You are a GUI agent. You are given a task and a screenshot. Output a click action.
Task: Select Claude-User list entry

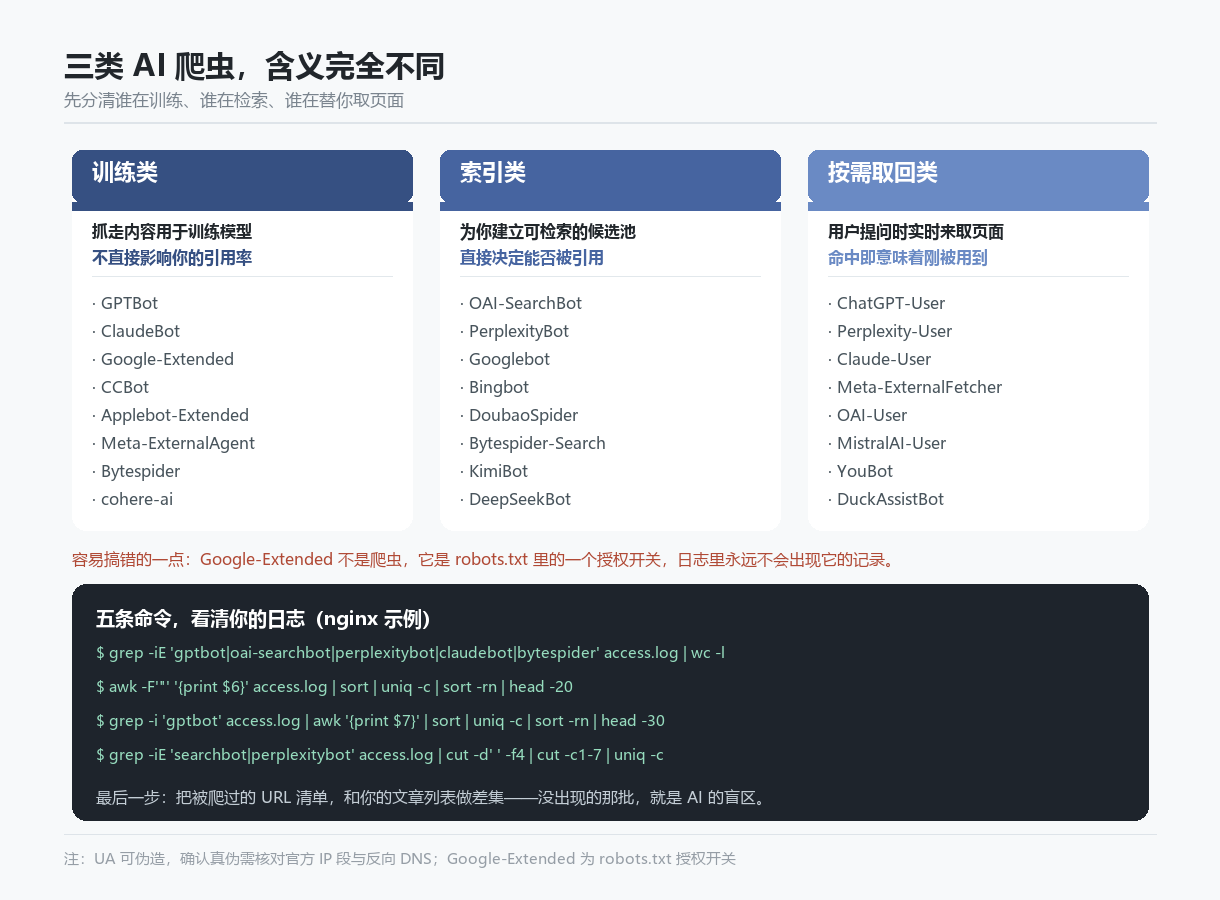click(x=880, y=359)
